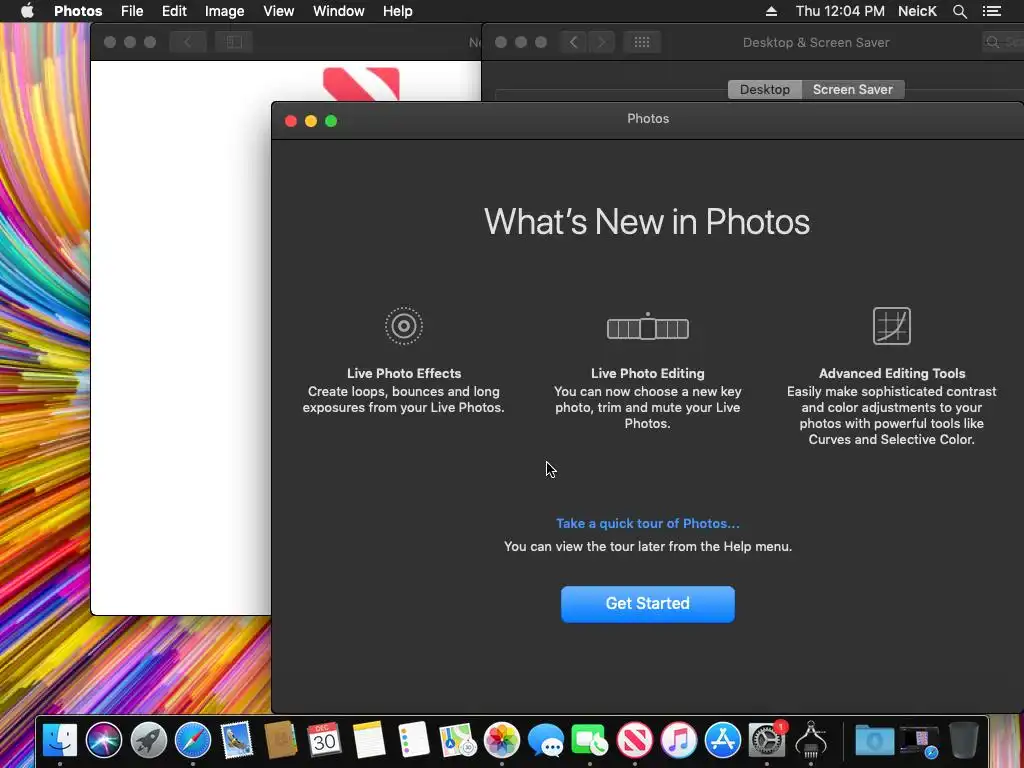Click the Get Started button

pyautogui.click(x=648, y=604)
